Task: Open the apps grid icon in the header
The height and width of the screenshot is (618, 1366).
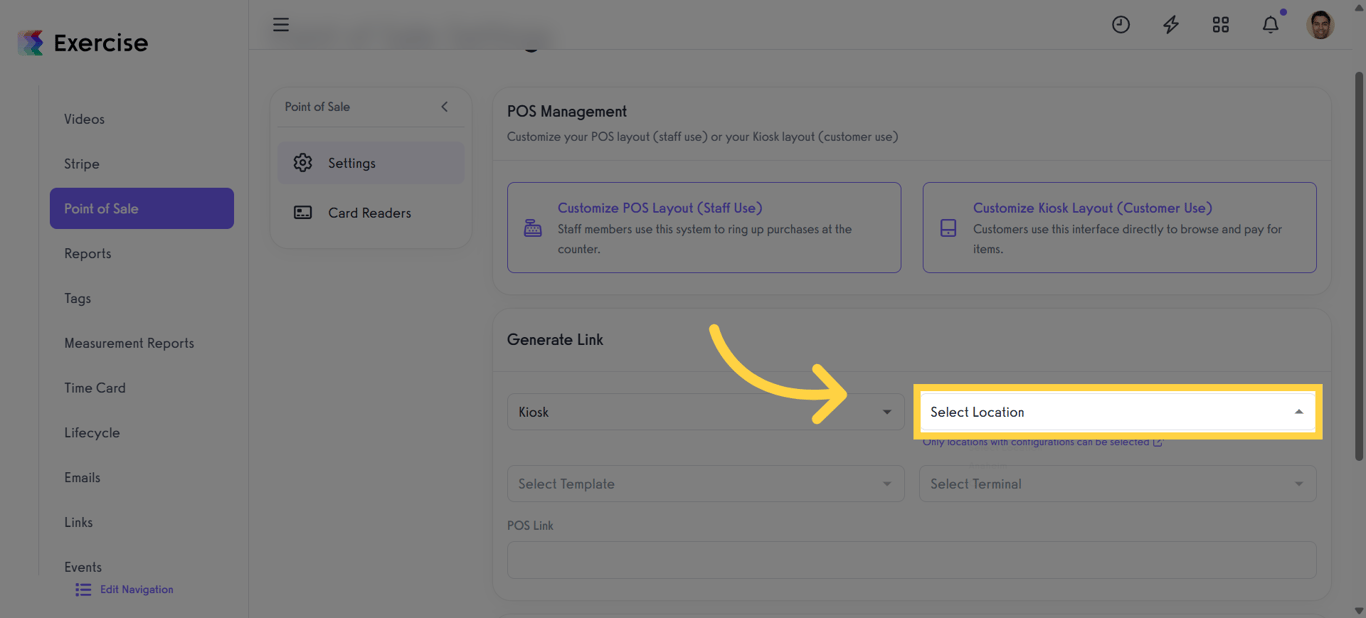Action: 1220,24
